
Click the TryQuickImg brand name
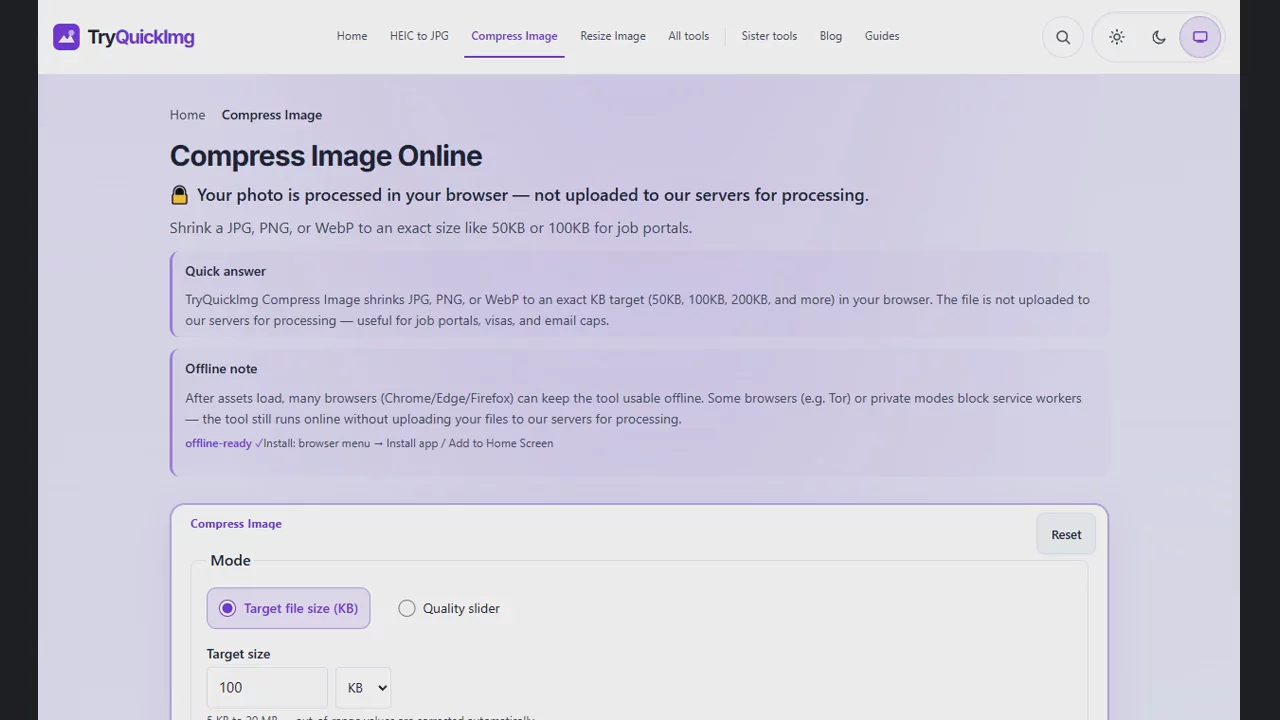(x=141, y=38)
